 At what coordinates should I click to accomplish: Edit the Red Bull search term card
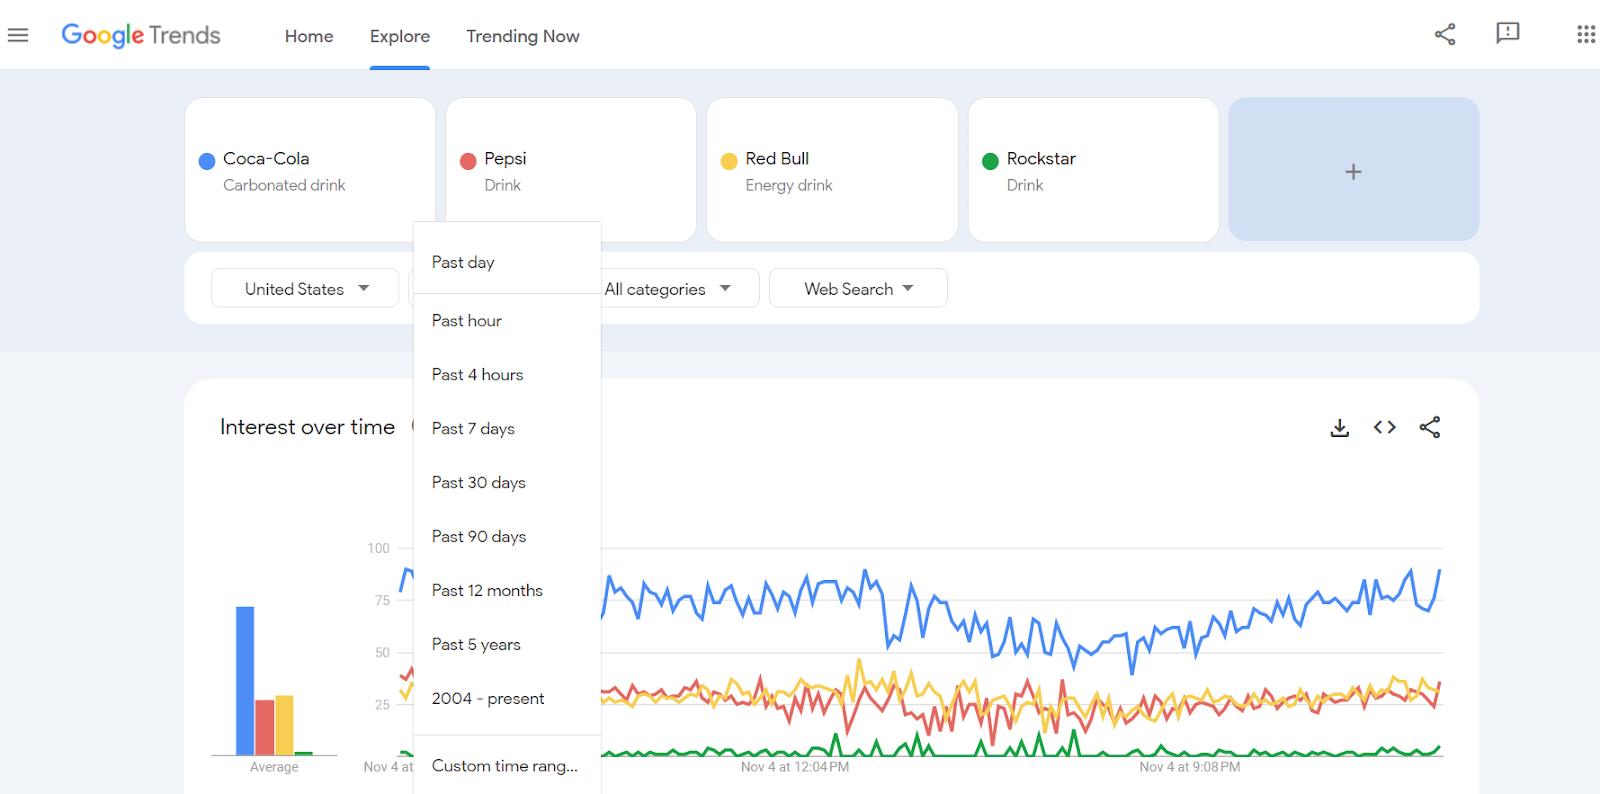click(832, 169)
